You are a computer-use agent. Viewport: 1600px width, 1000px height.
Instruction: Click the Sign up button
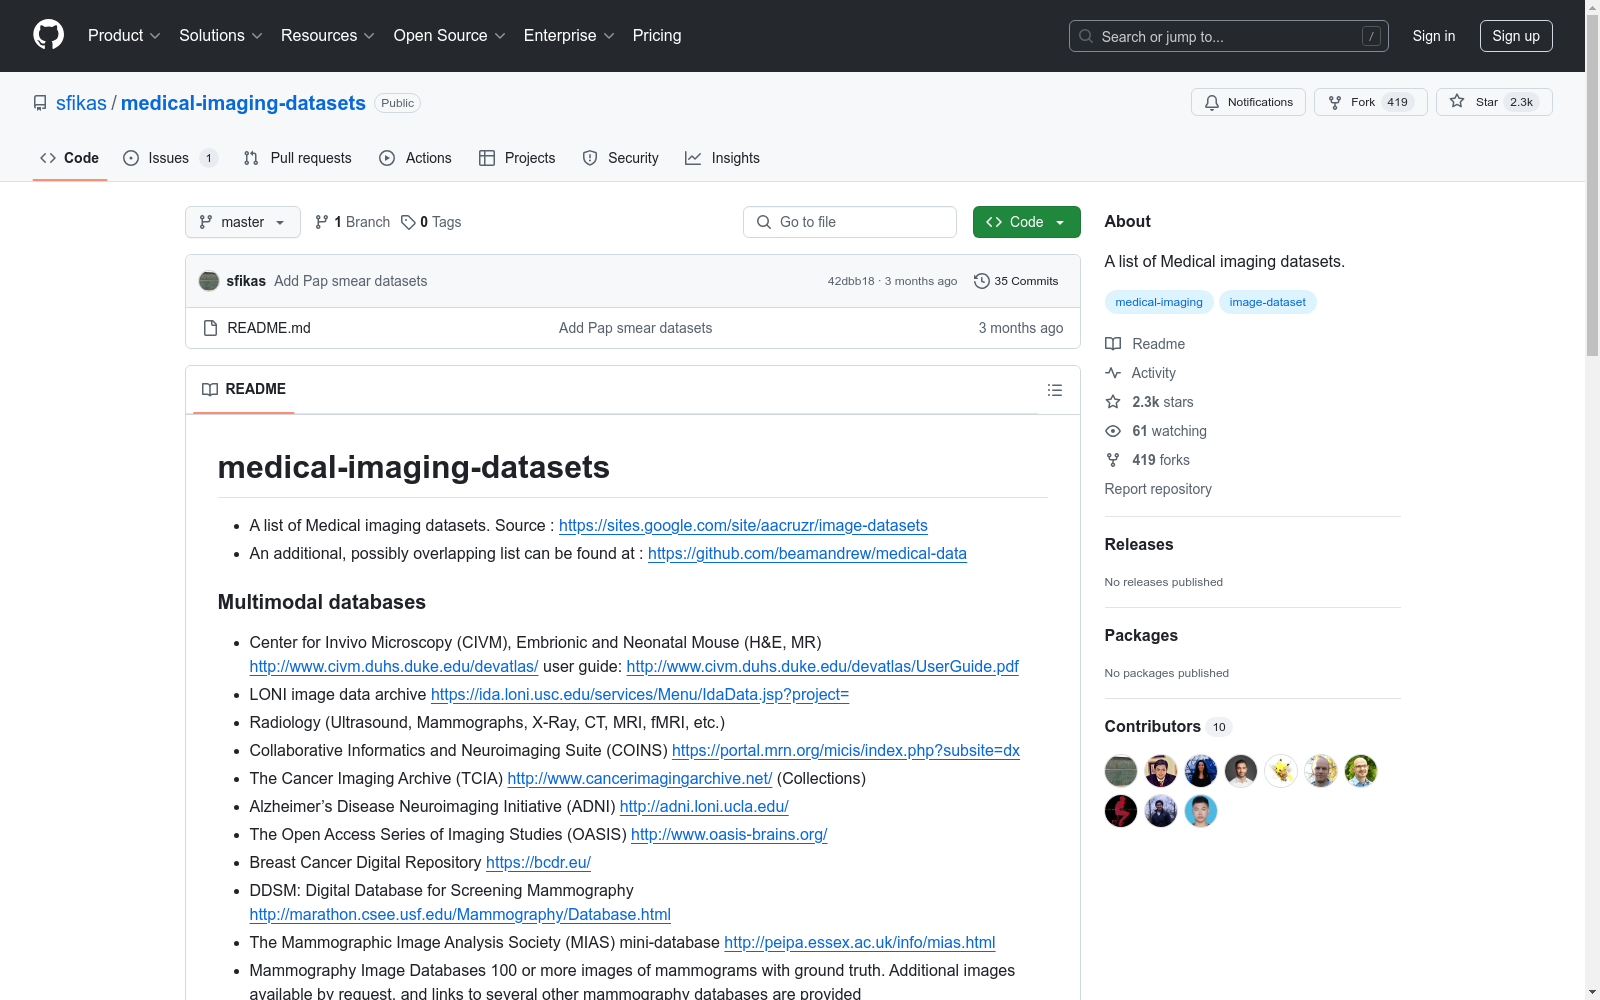tap(1516, 35)
